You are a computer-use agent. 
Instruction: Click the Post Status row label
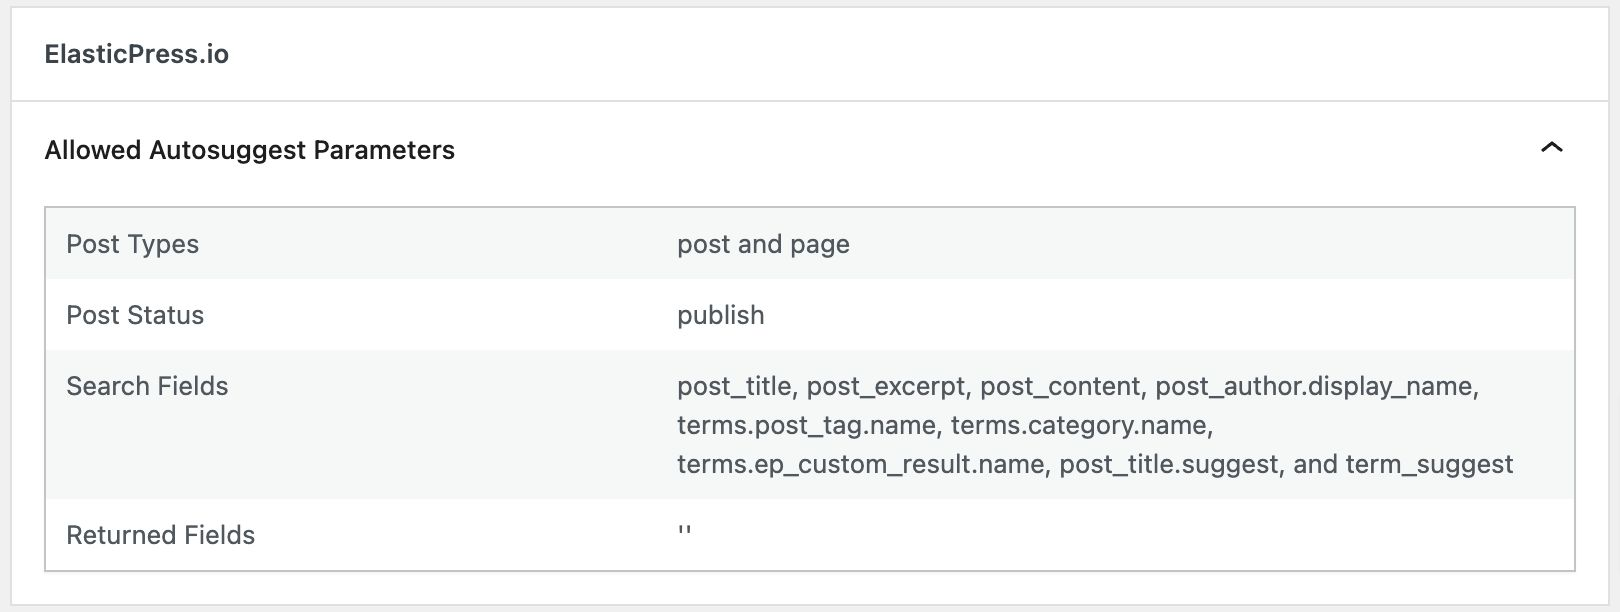pos(135,315)
